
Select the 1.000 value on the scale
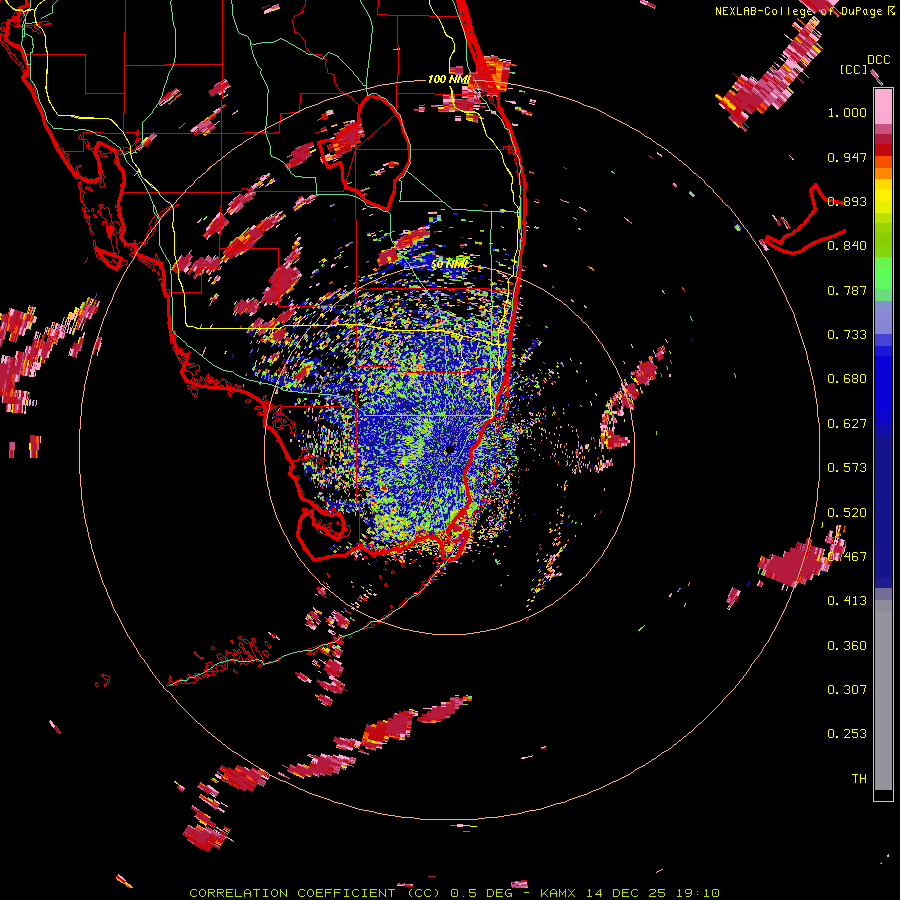click(x=847, y=112)
